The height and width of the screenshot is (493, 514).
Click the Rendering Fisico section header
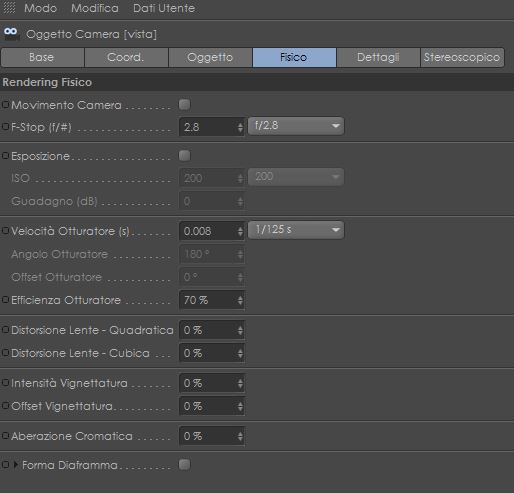tap(257, 82)
